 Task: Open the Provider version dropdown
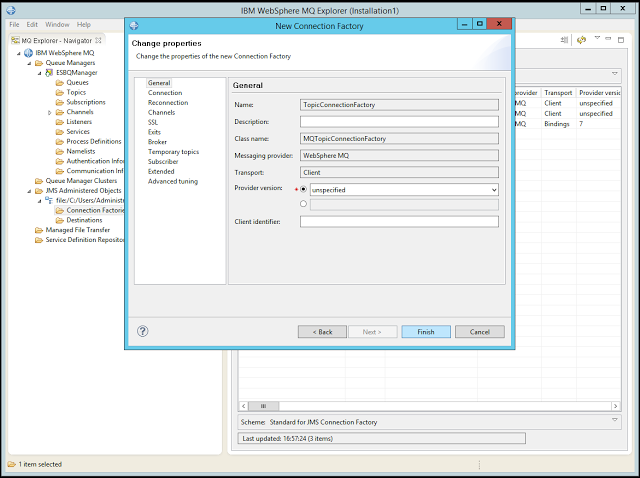point(494,190)
